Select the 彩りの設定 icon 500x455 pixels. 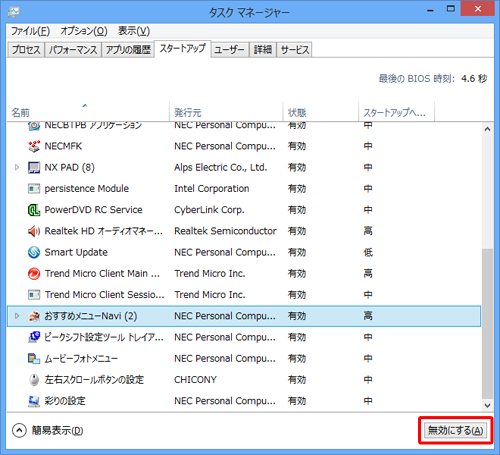pyautogui.click(x=34, y=401)
